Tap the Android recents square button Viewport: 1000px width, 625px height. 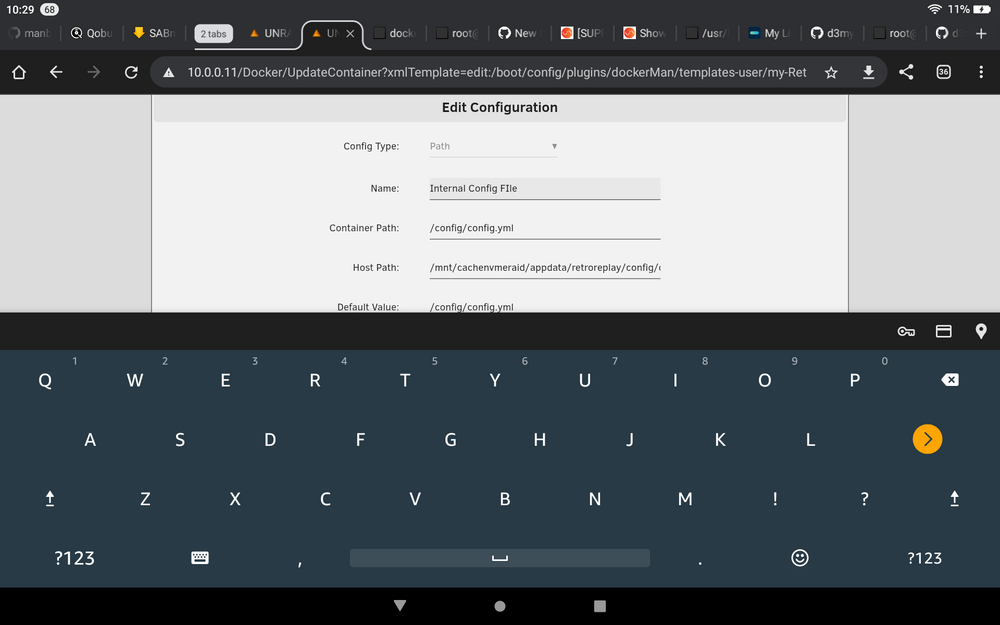tap(599, 606)
